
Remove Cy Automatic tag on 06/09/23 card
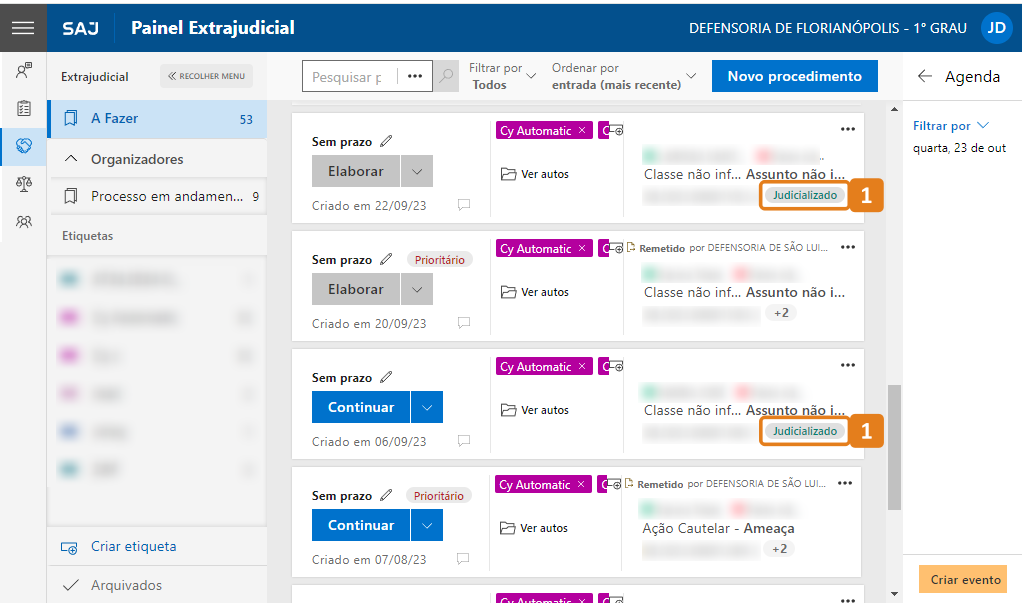[x=582, y=366]
